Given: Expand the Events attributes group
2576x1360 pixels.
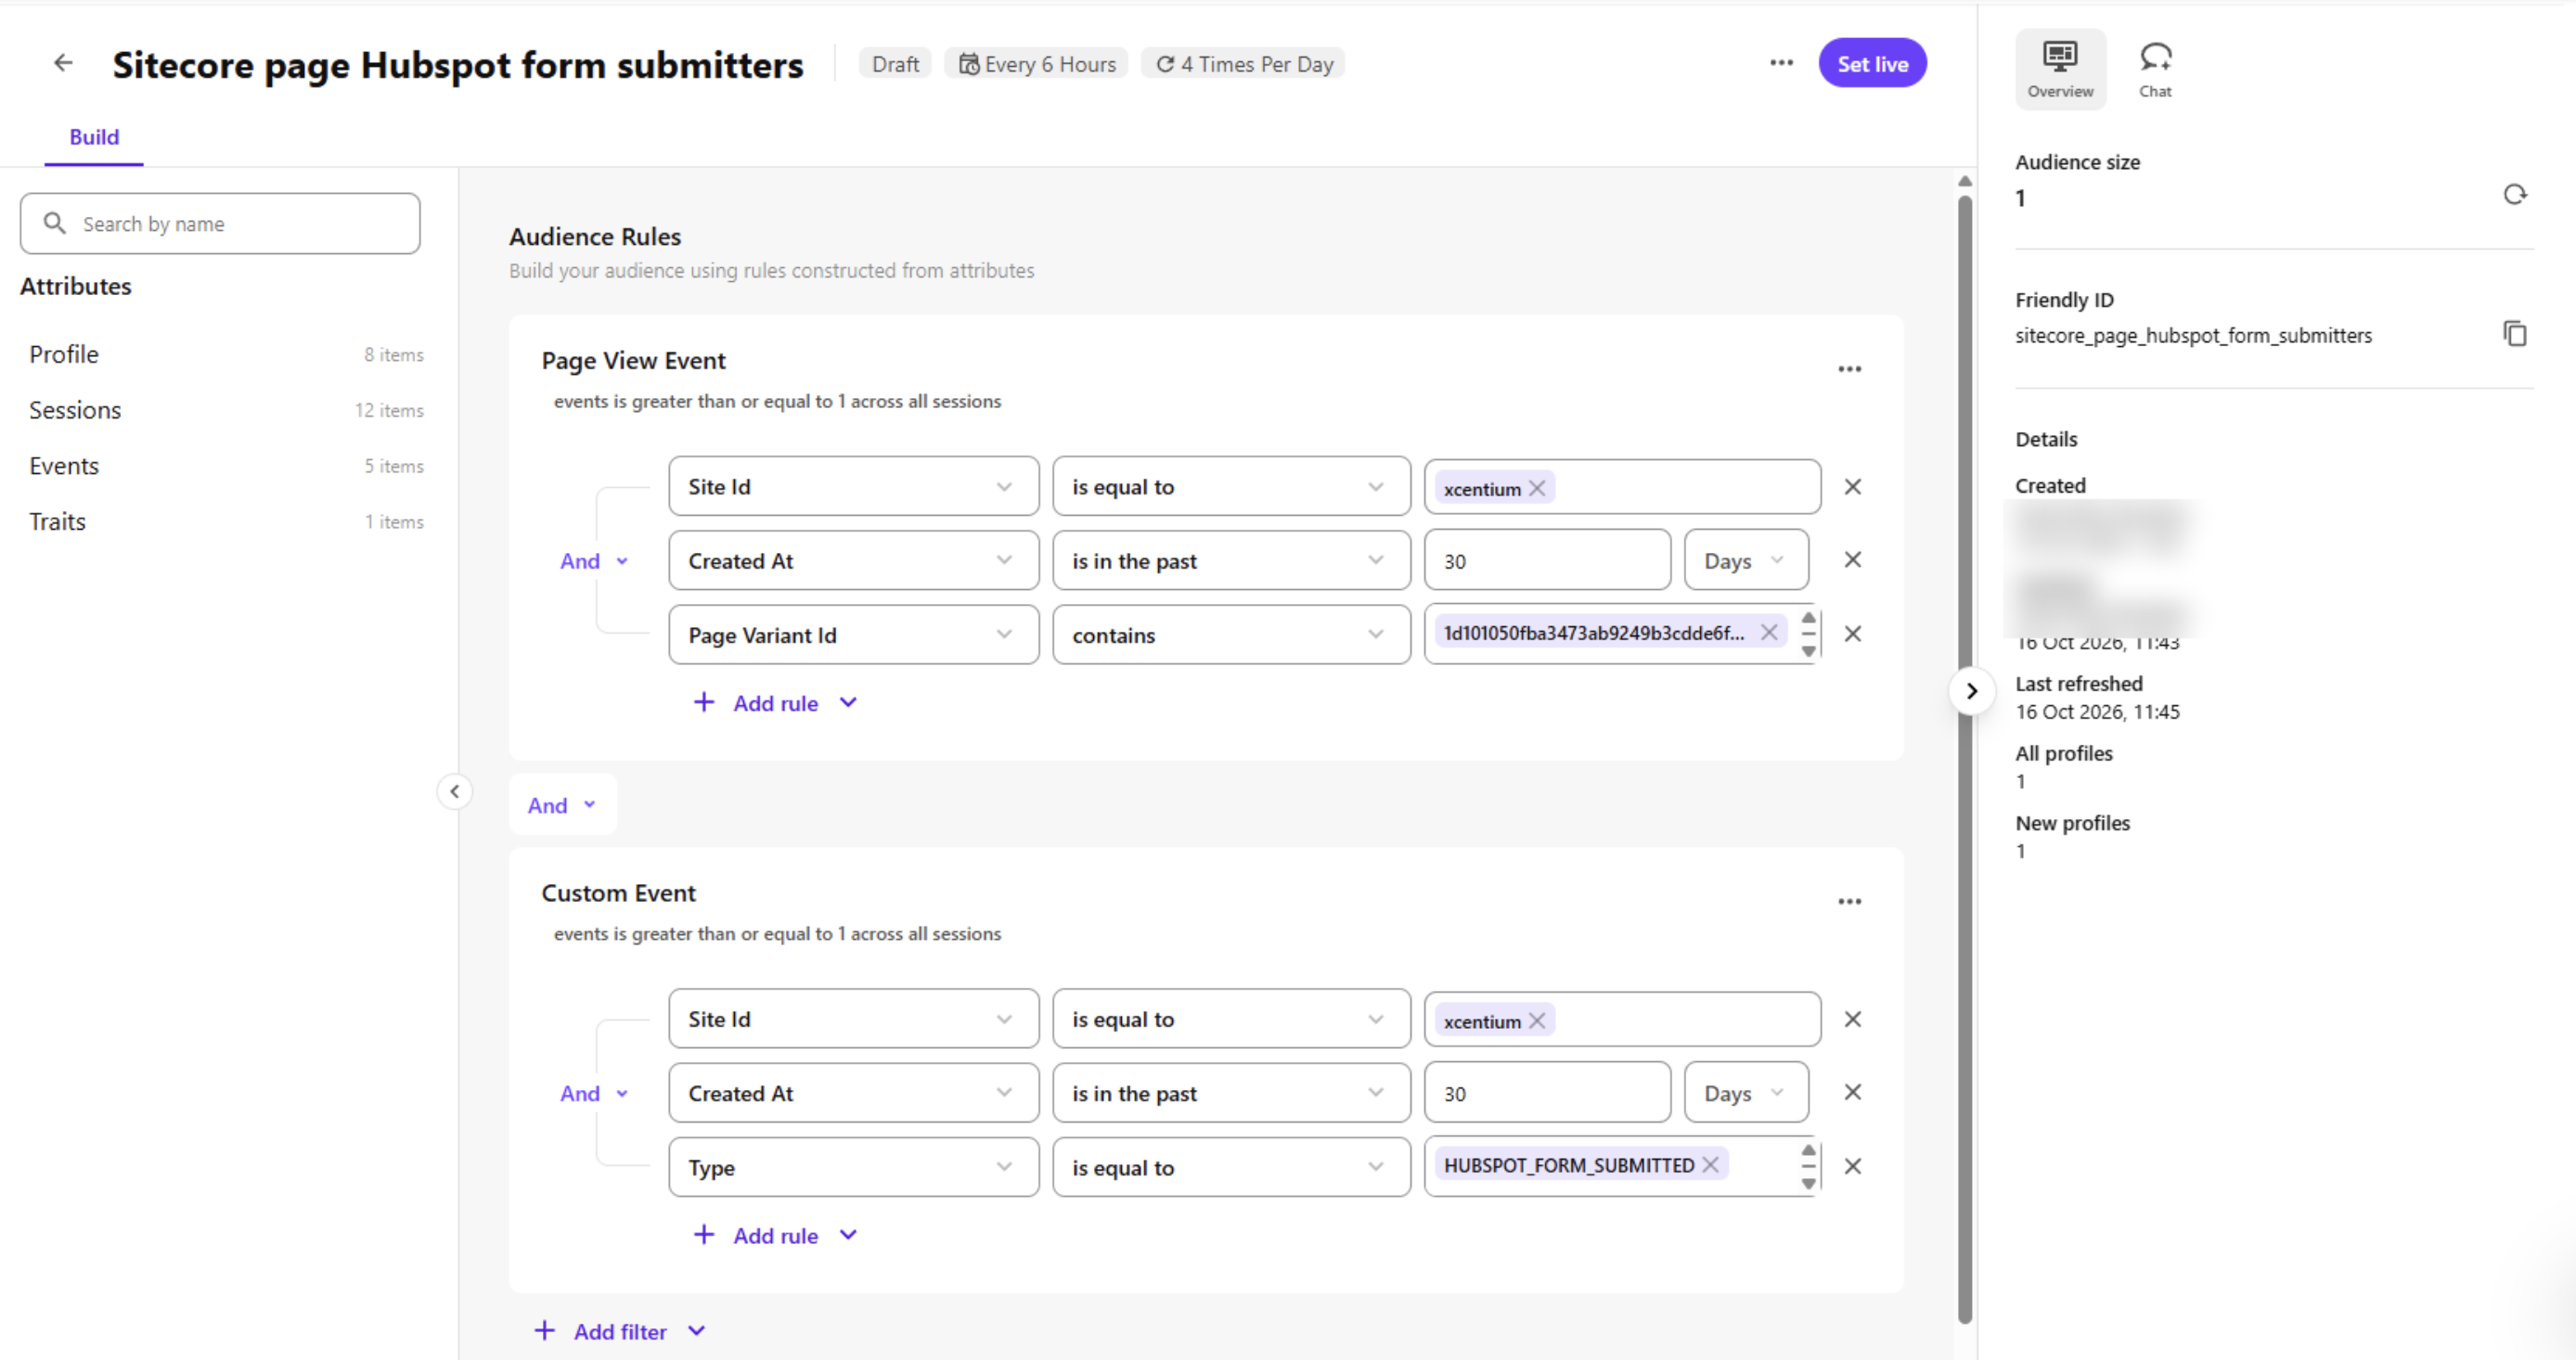Looking at the screenshot, I should 226,465.
